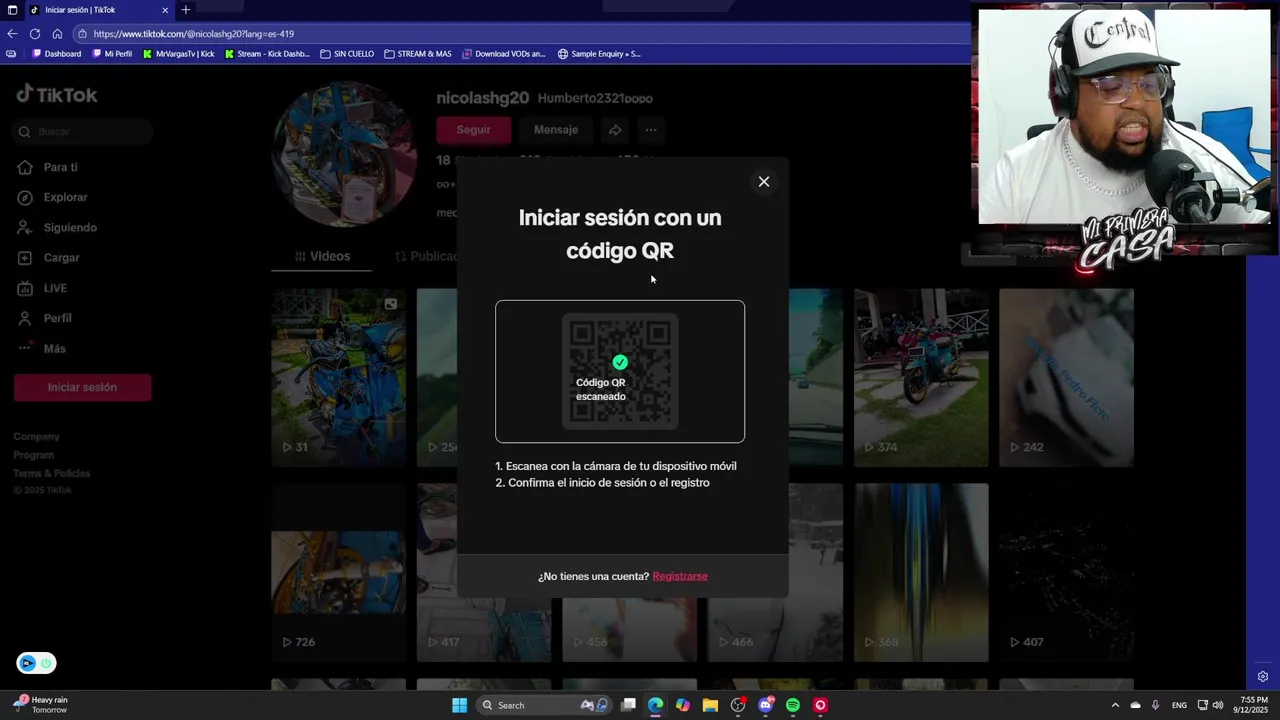
Task: Click the Mensaje button
Action: click(x=556, y=130)
